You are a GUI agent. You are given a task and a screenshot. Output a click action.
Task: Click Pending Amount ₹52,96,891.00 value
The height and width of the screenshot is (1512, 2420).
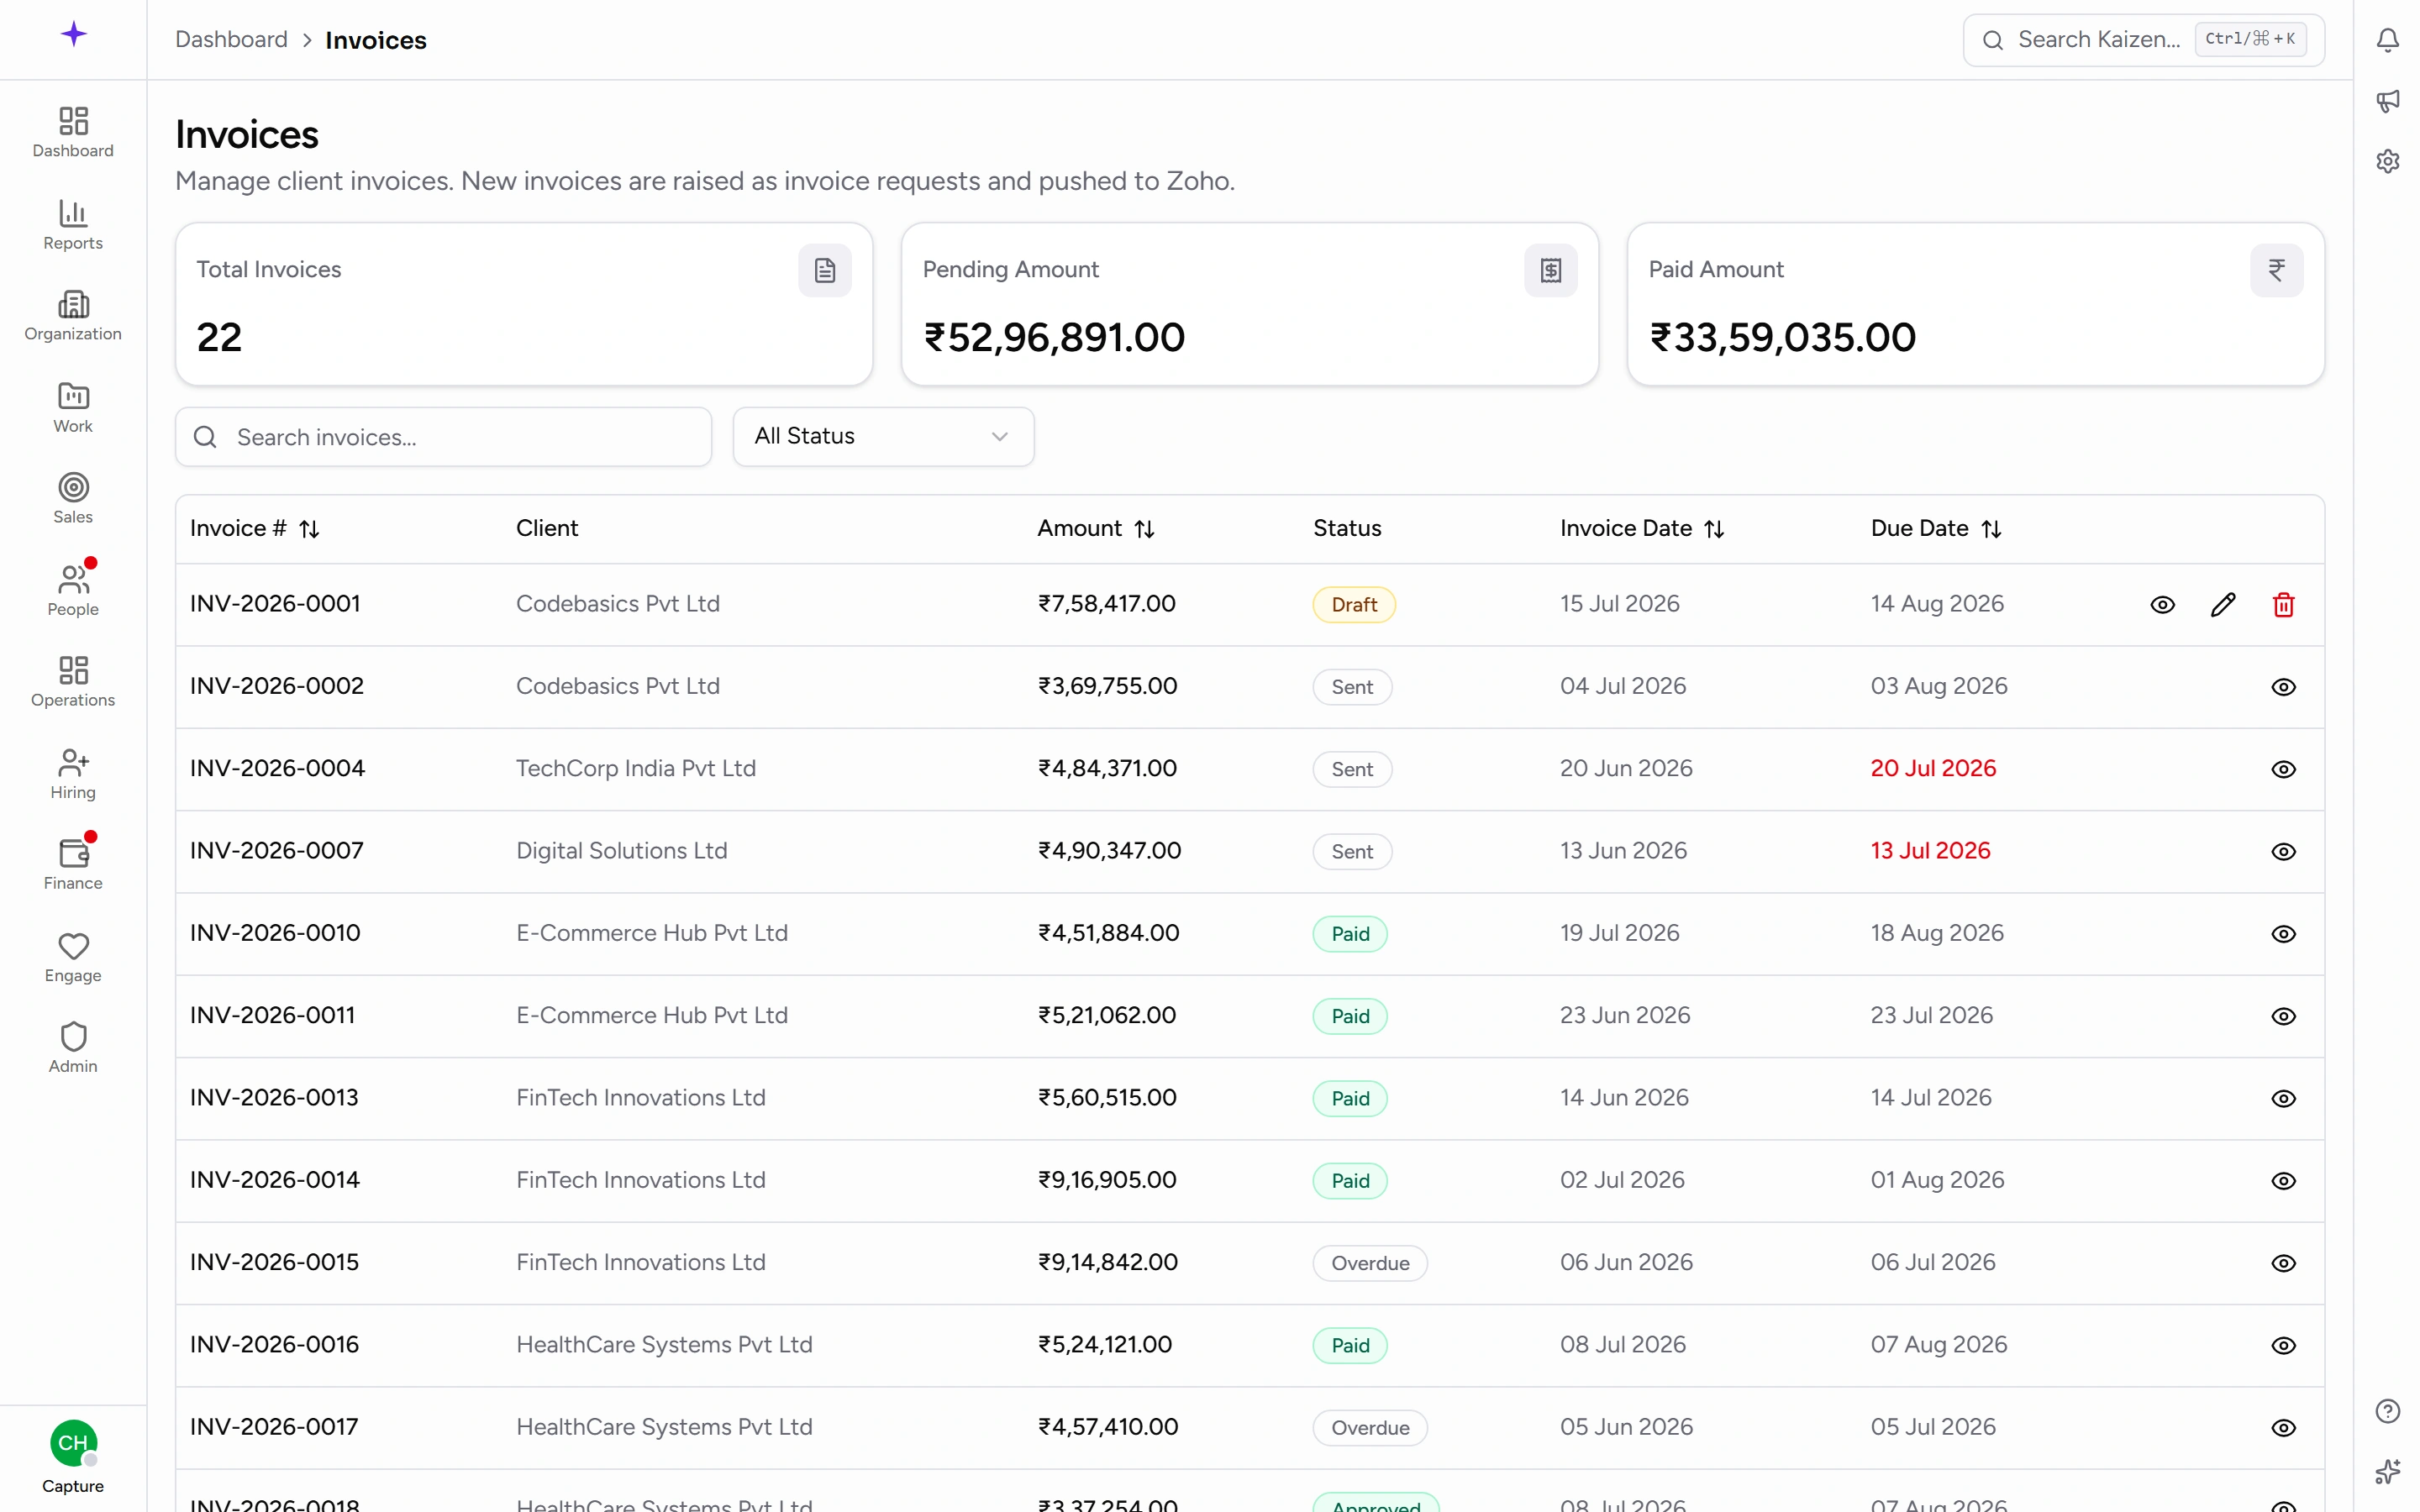tap(1054, 337)
